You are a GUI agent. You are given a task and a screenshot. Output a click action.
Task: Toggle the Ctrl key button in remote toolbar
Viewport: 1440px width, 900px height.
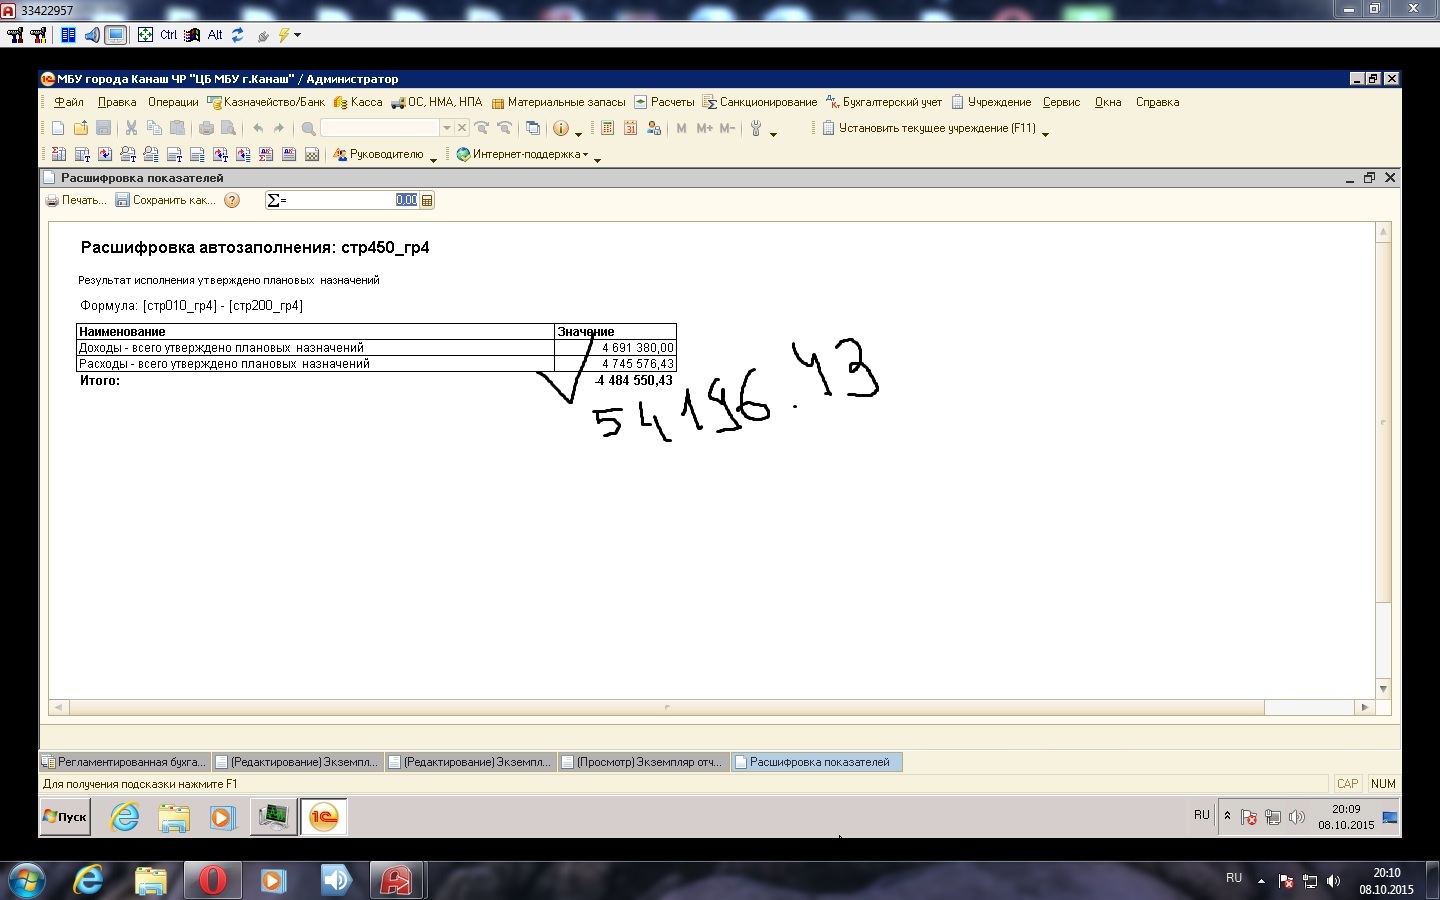[x=168, y=35]
